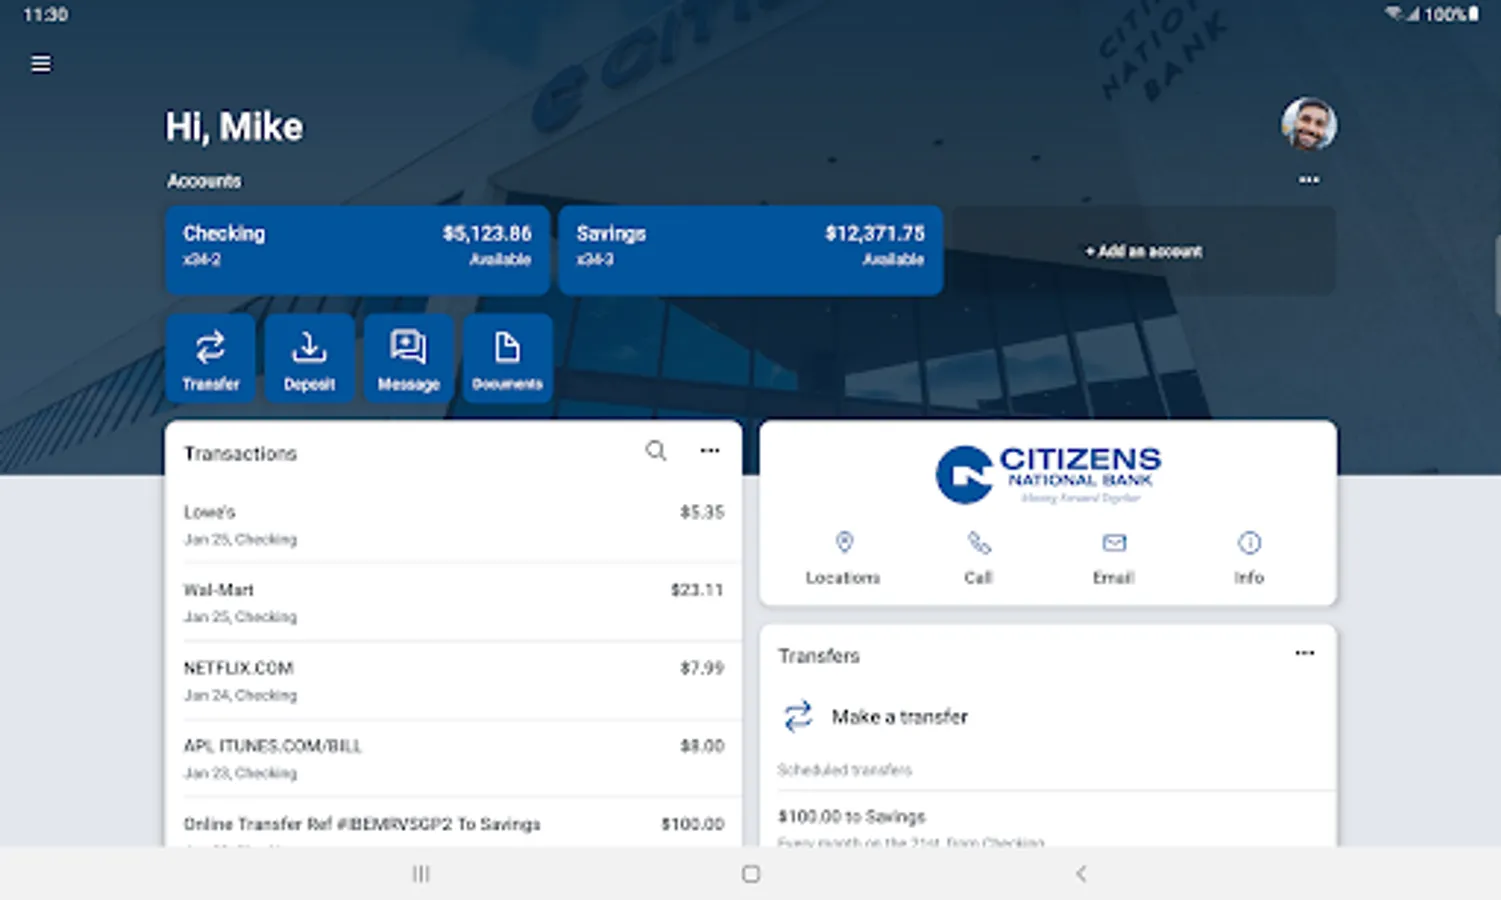Select the Savings account card
Screen dimensions: 1501x900
click(751, 250)
